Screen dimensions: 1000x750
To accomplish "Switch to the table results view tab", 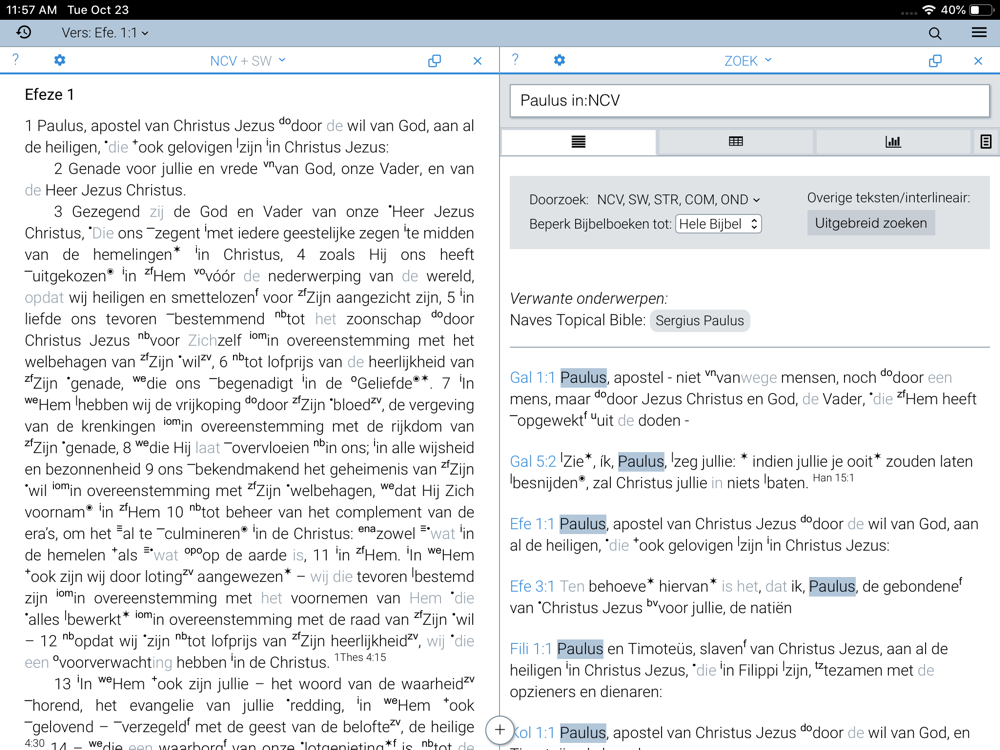I will click(x=735, y=142).
